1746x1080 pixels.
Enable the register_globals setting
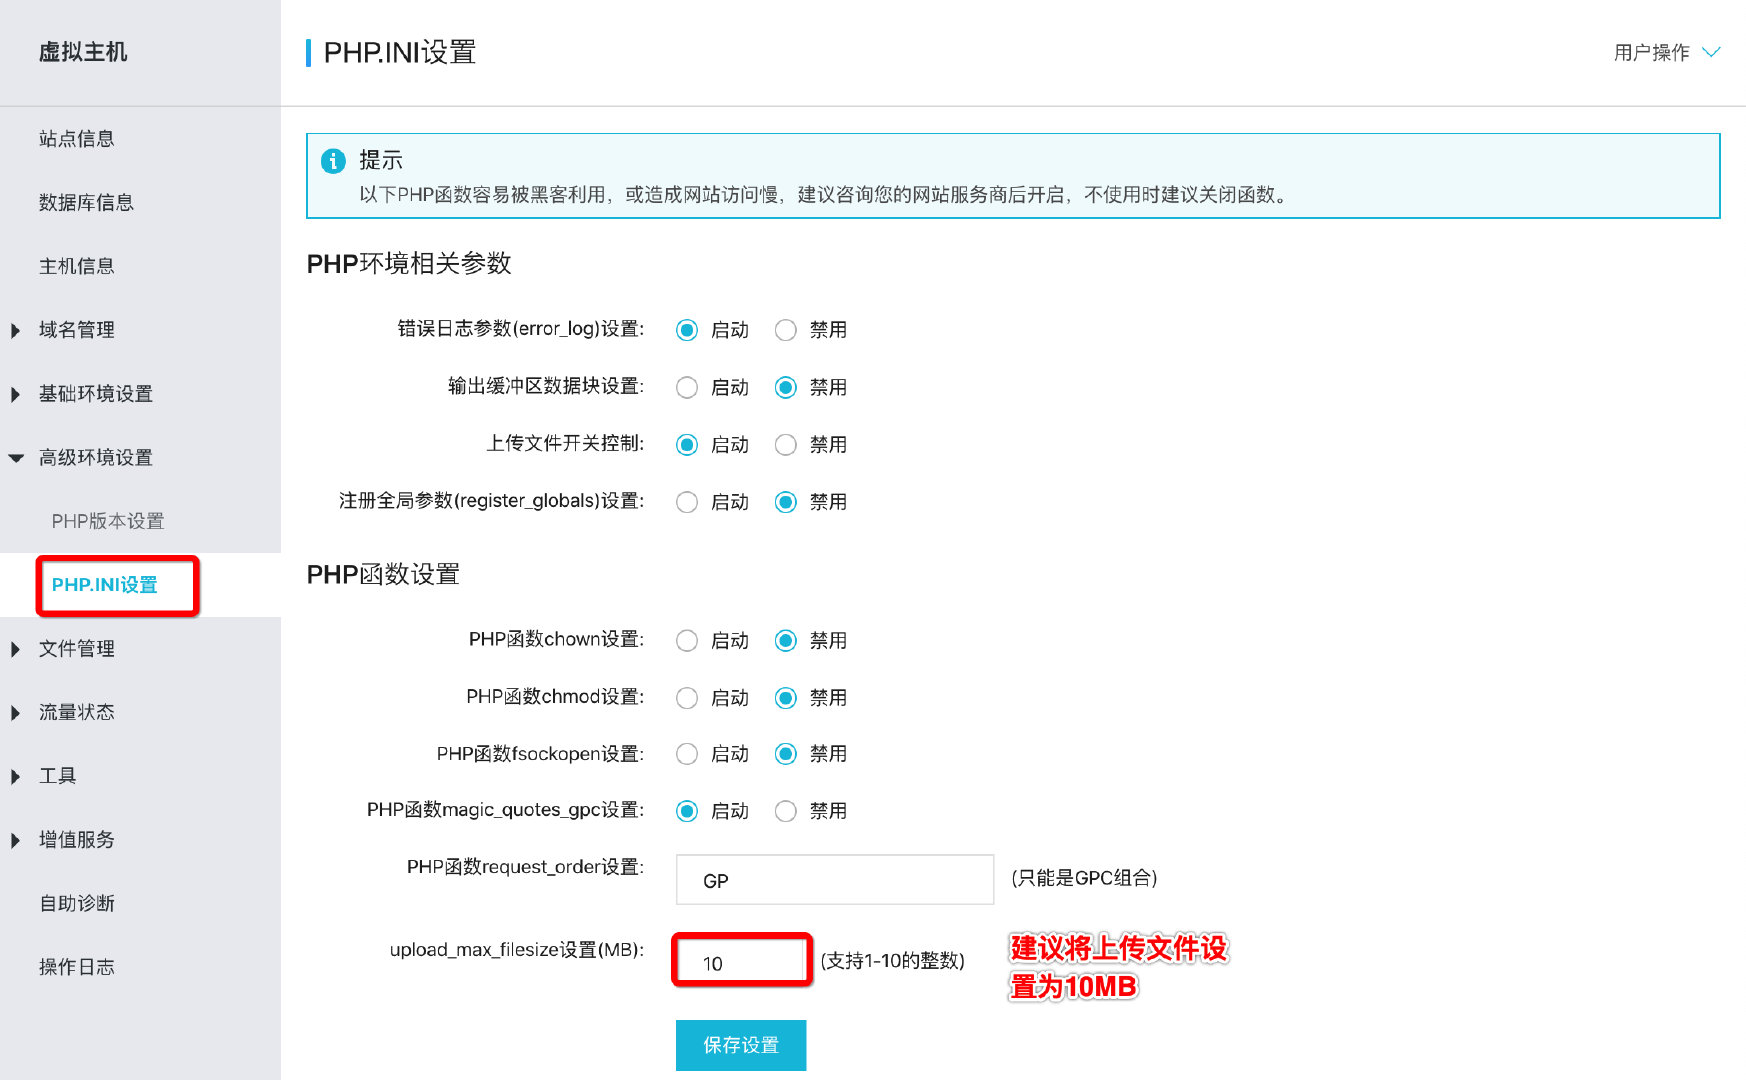tap(687, 501)
